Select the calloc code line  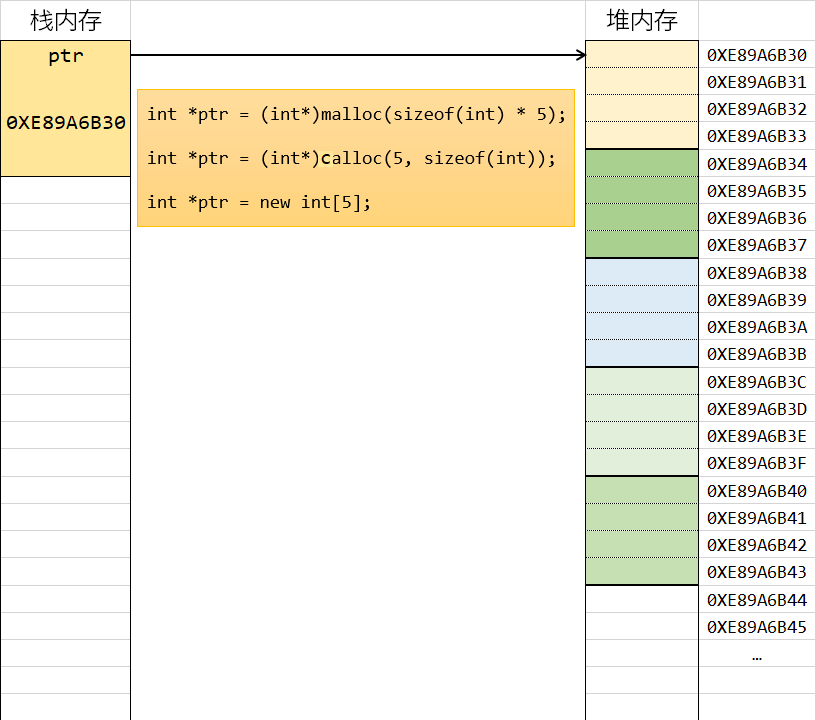tap(350, 157)
